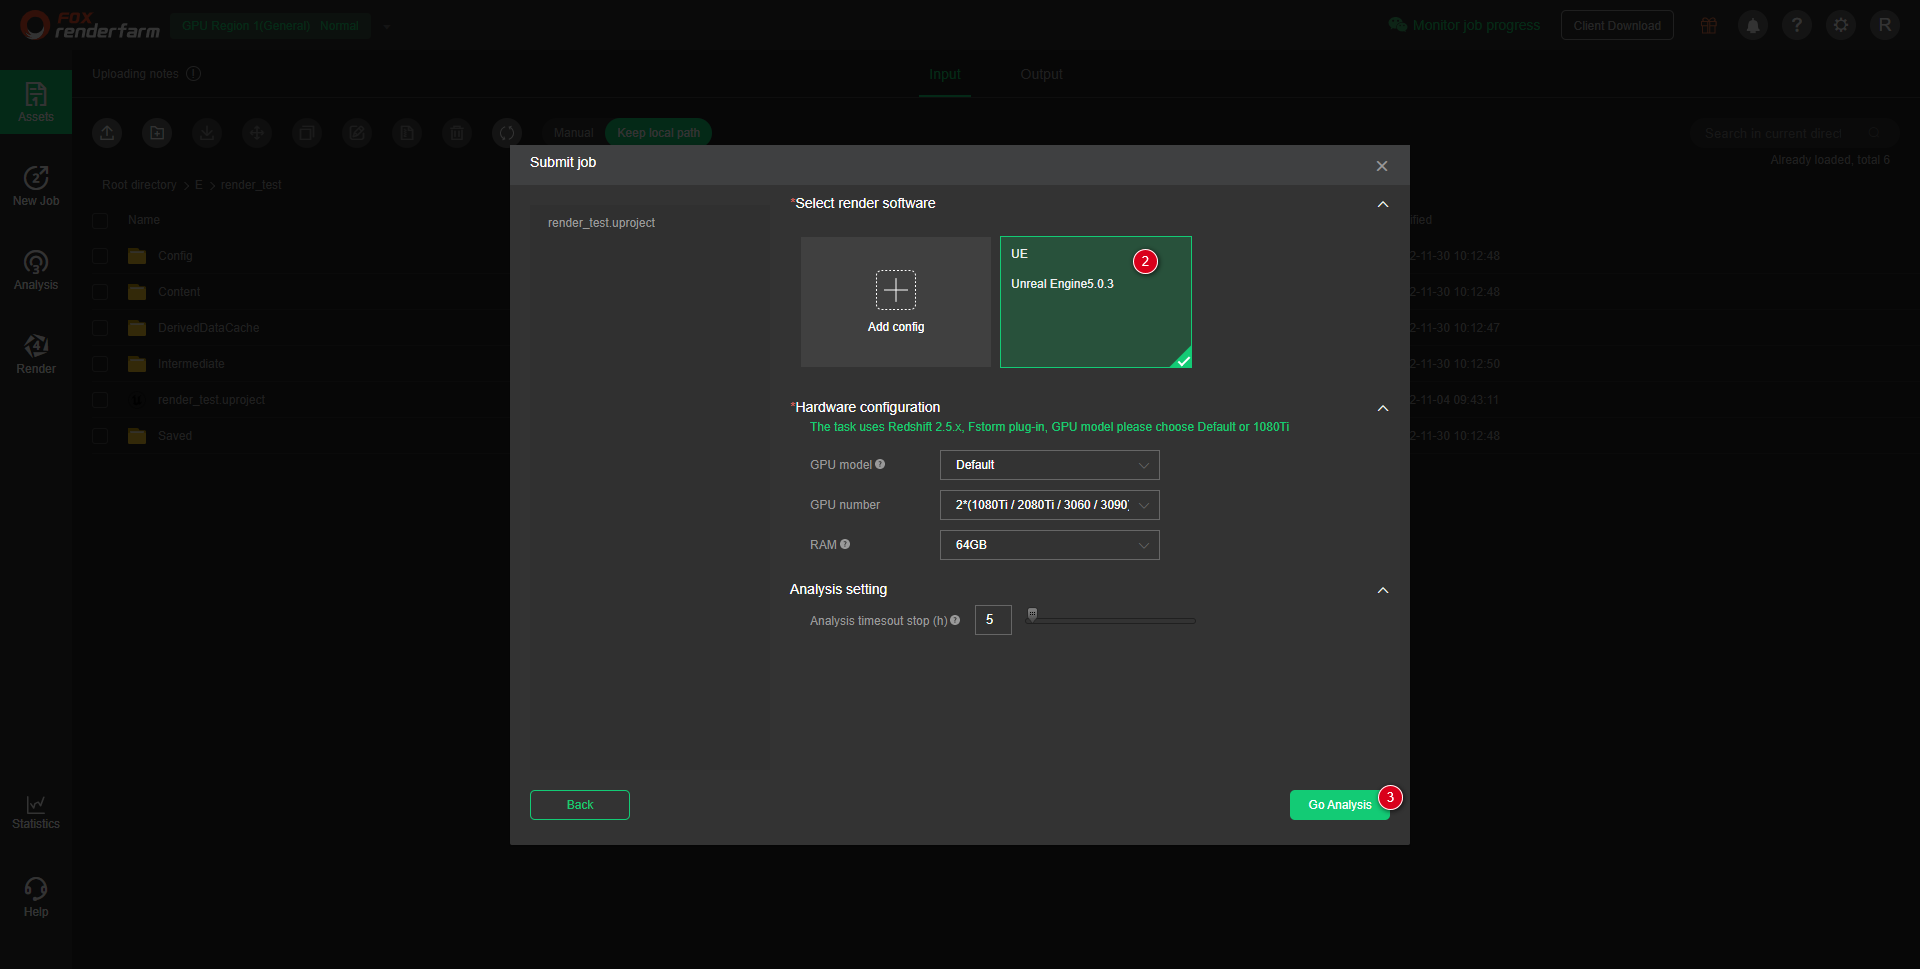Click render_test breadcrumb
The image size is (1920, 969).
coord(251,185)
